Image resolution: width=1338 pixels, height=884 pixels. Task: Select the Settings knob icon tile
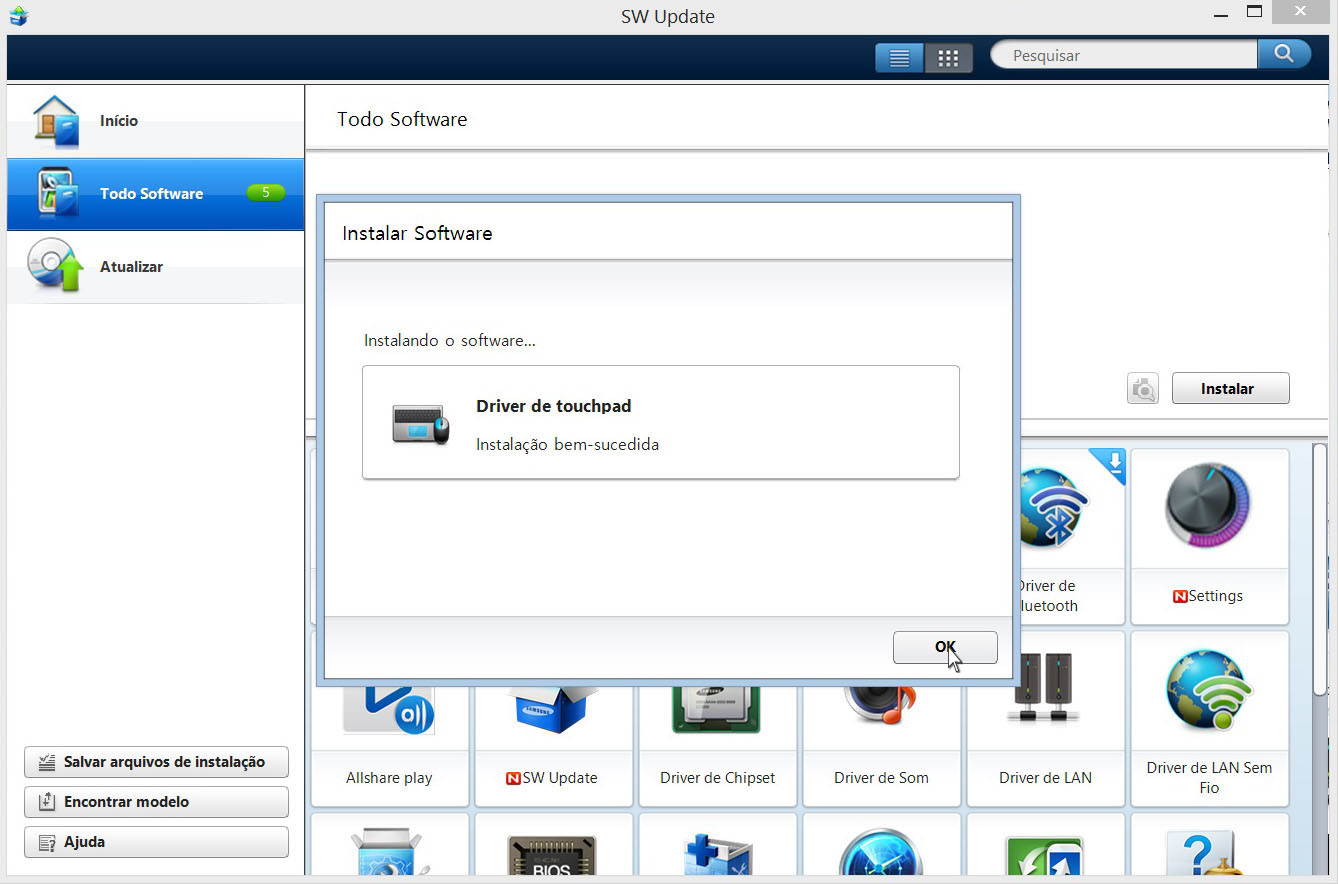(x=1209, y=536)
